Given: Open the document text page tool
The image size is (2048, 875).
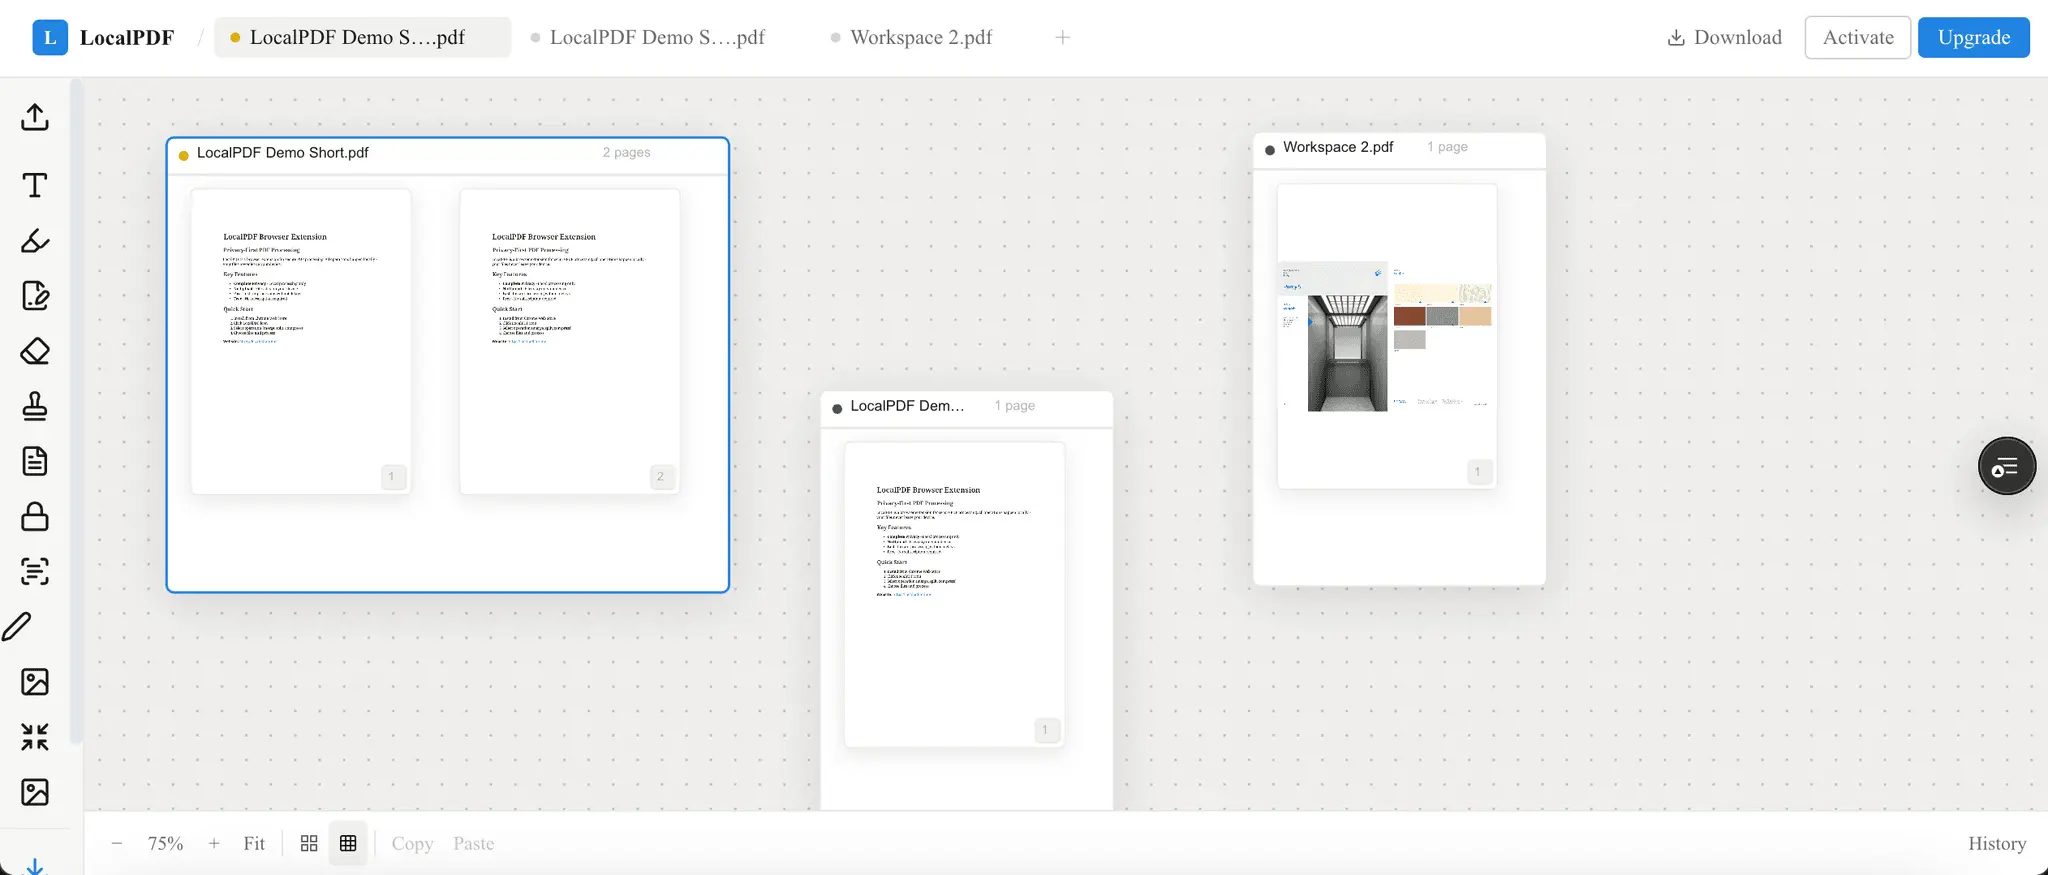Looking at the screenshot, I should [35, 461].
